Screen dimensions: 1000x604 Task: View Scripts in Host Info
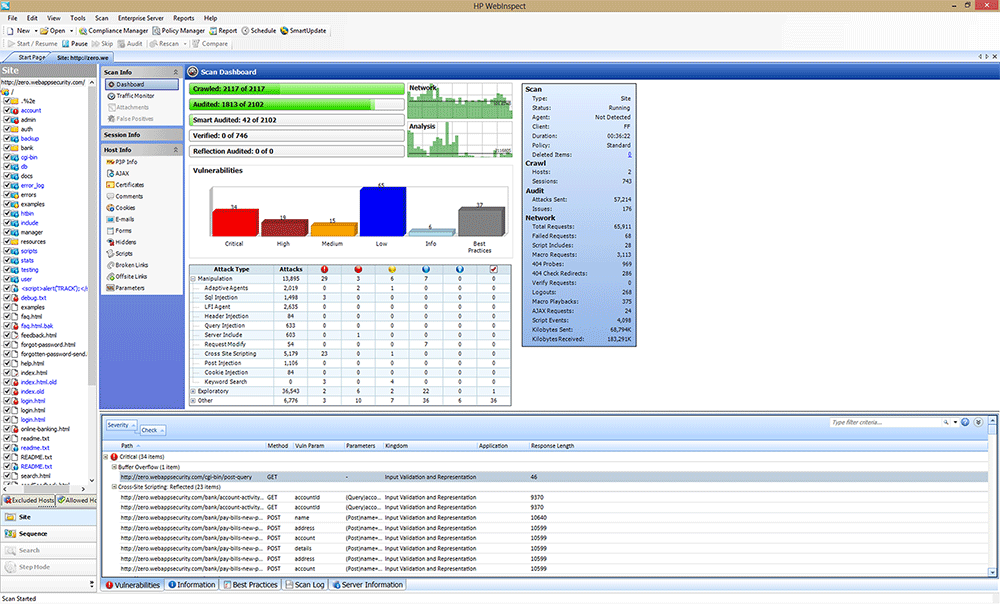[120, 254]
